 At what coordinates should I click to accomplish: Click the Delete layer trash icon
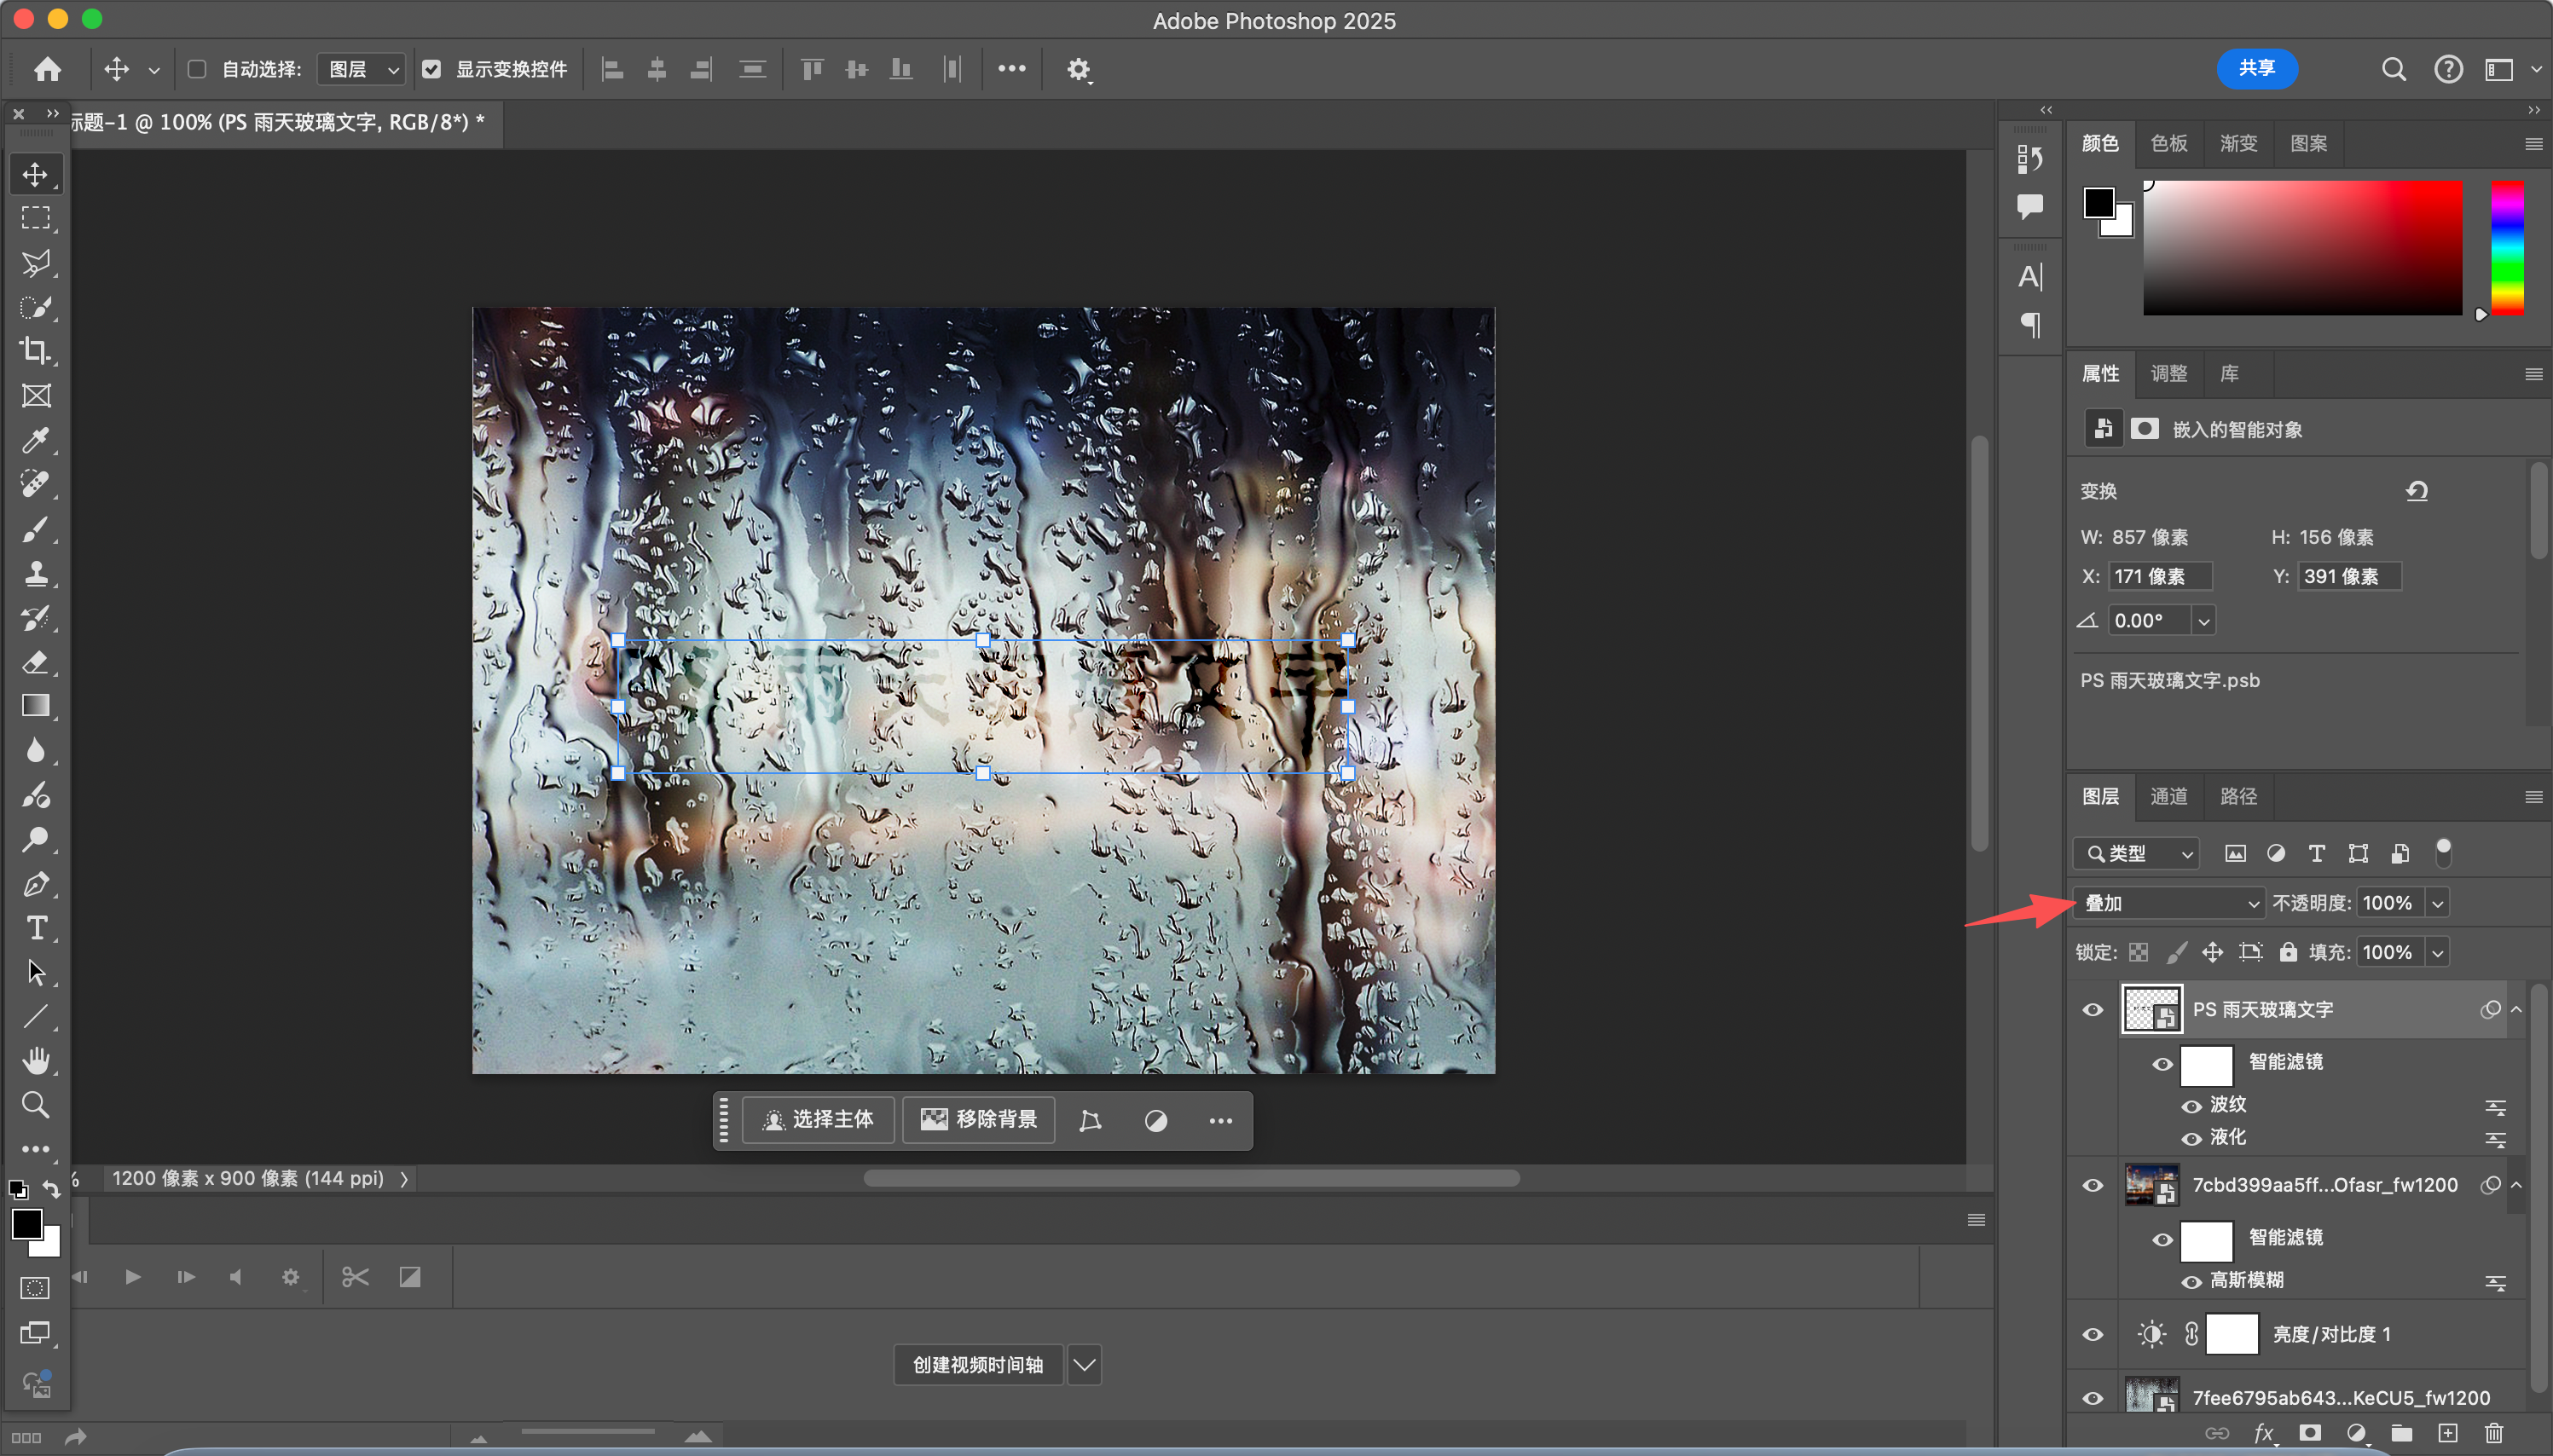[2493, 1433]
